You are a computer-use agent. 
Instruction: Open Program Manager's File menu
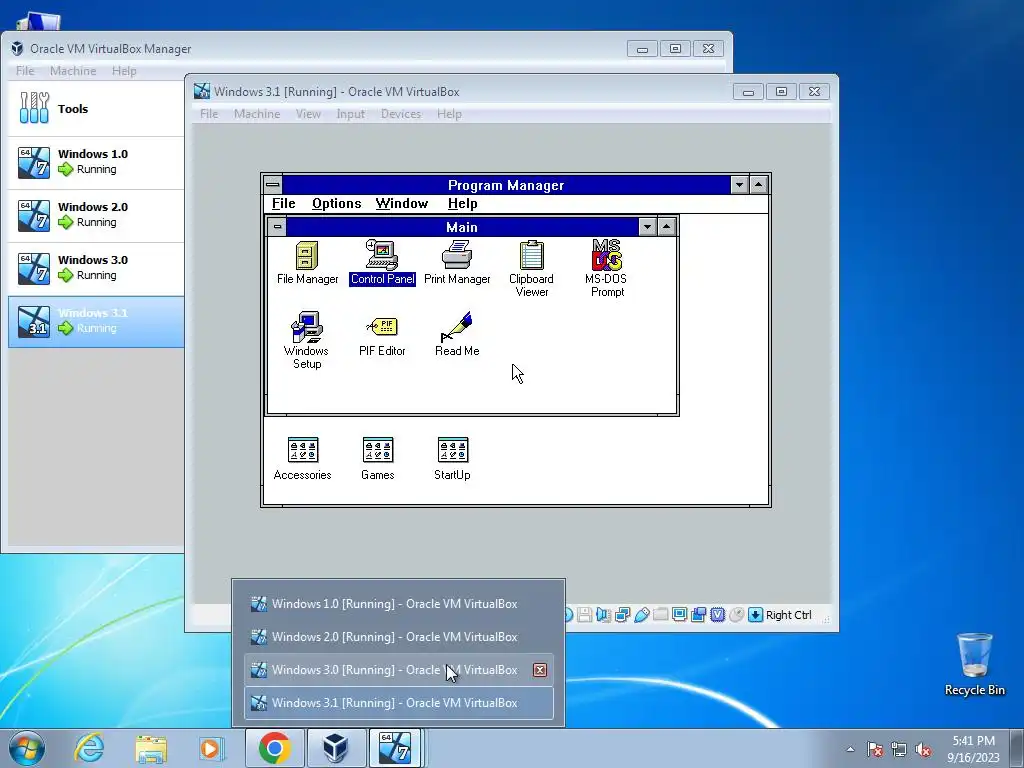point(283,203)
